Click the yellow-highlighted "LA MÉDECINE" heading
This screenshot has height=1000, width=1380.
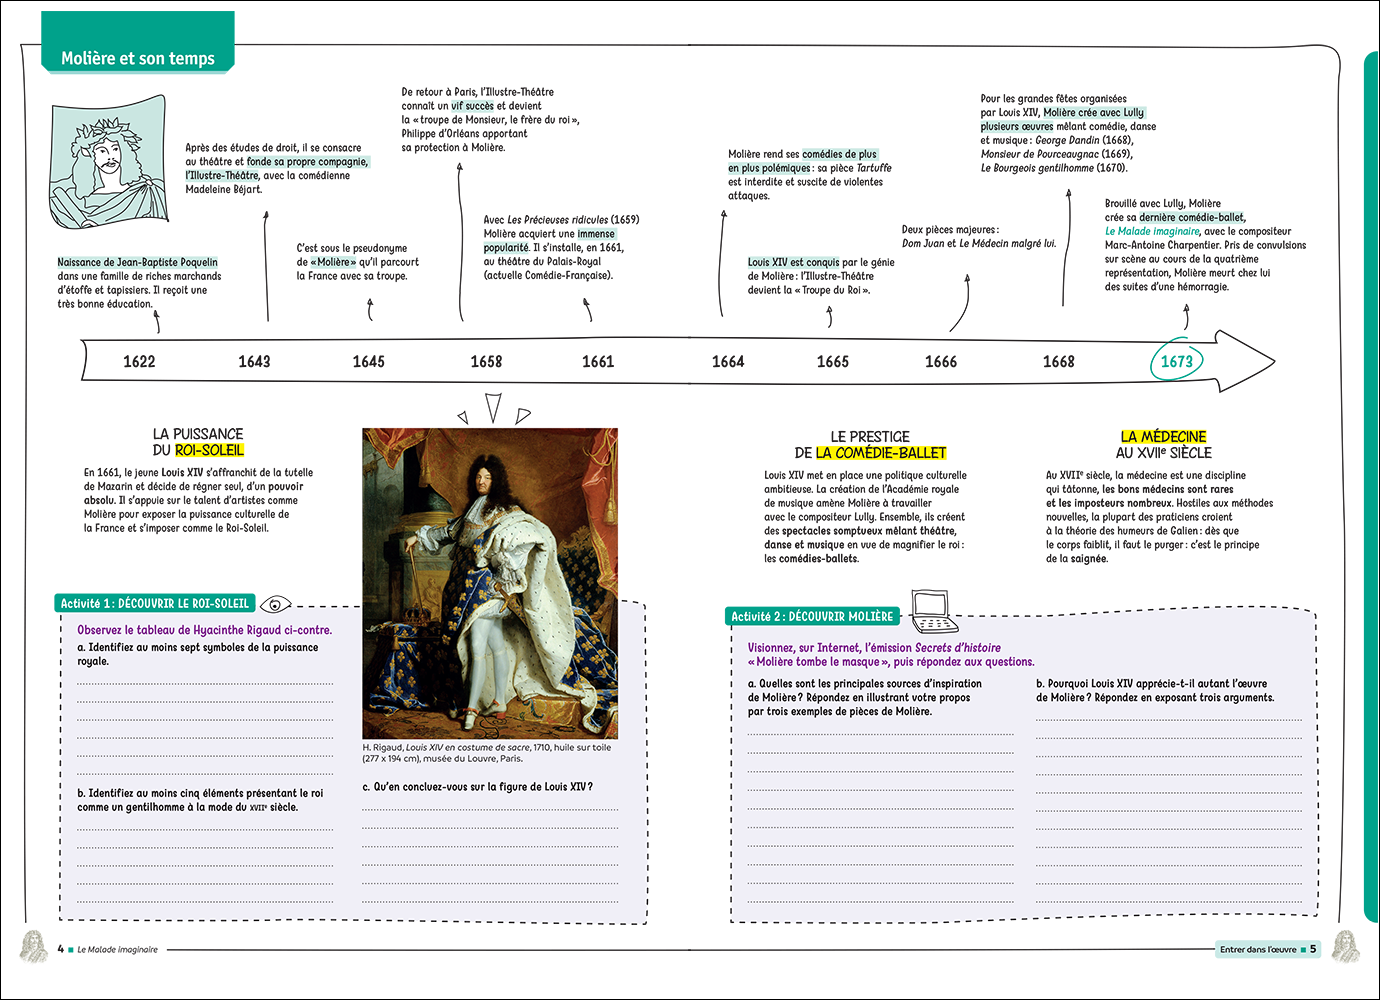[x=1163, y=437]
